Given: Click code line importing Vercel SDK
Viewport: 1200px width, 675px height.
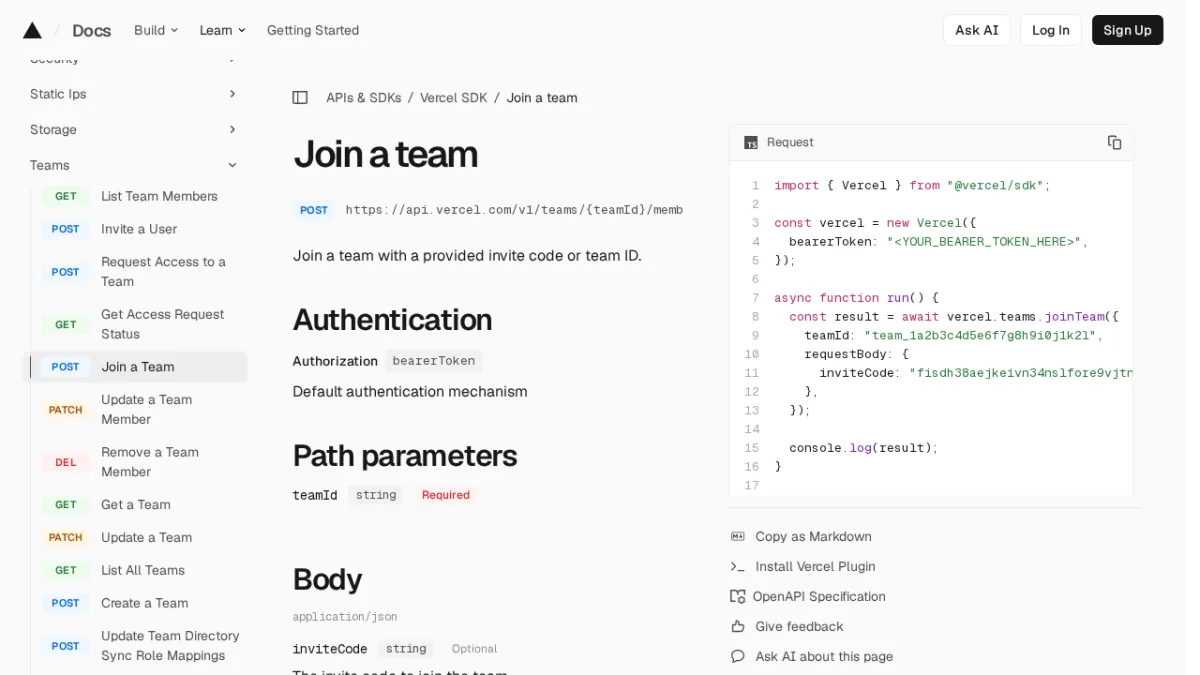Looking at the screenshot, I should pyautogui.click(x=912, y=186).
